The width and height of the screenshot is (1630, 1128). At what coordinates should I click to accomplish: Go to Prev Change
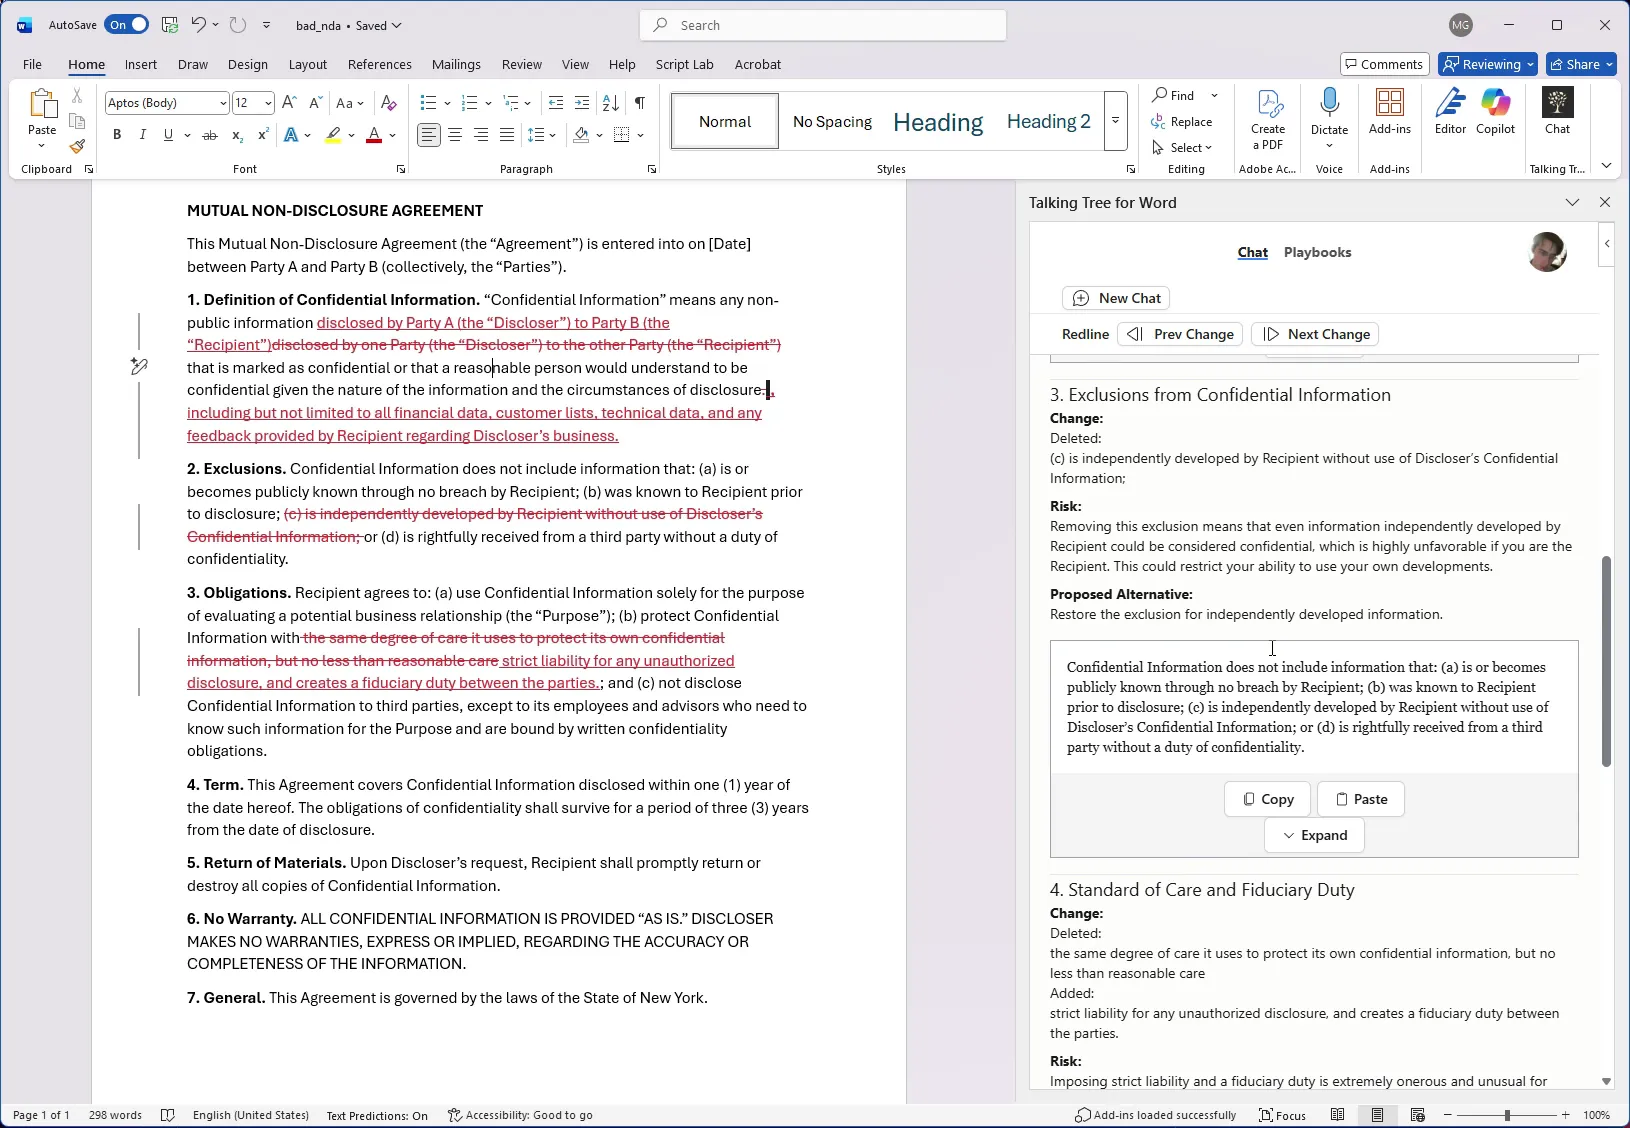point(1180,334)
